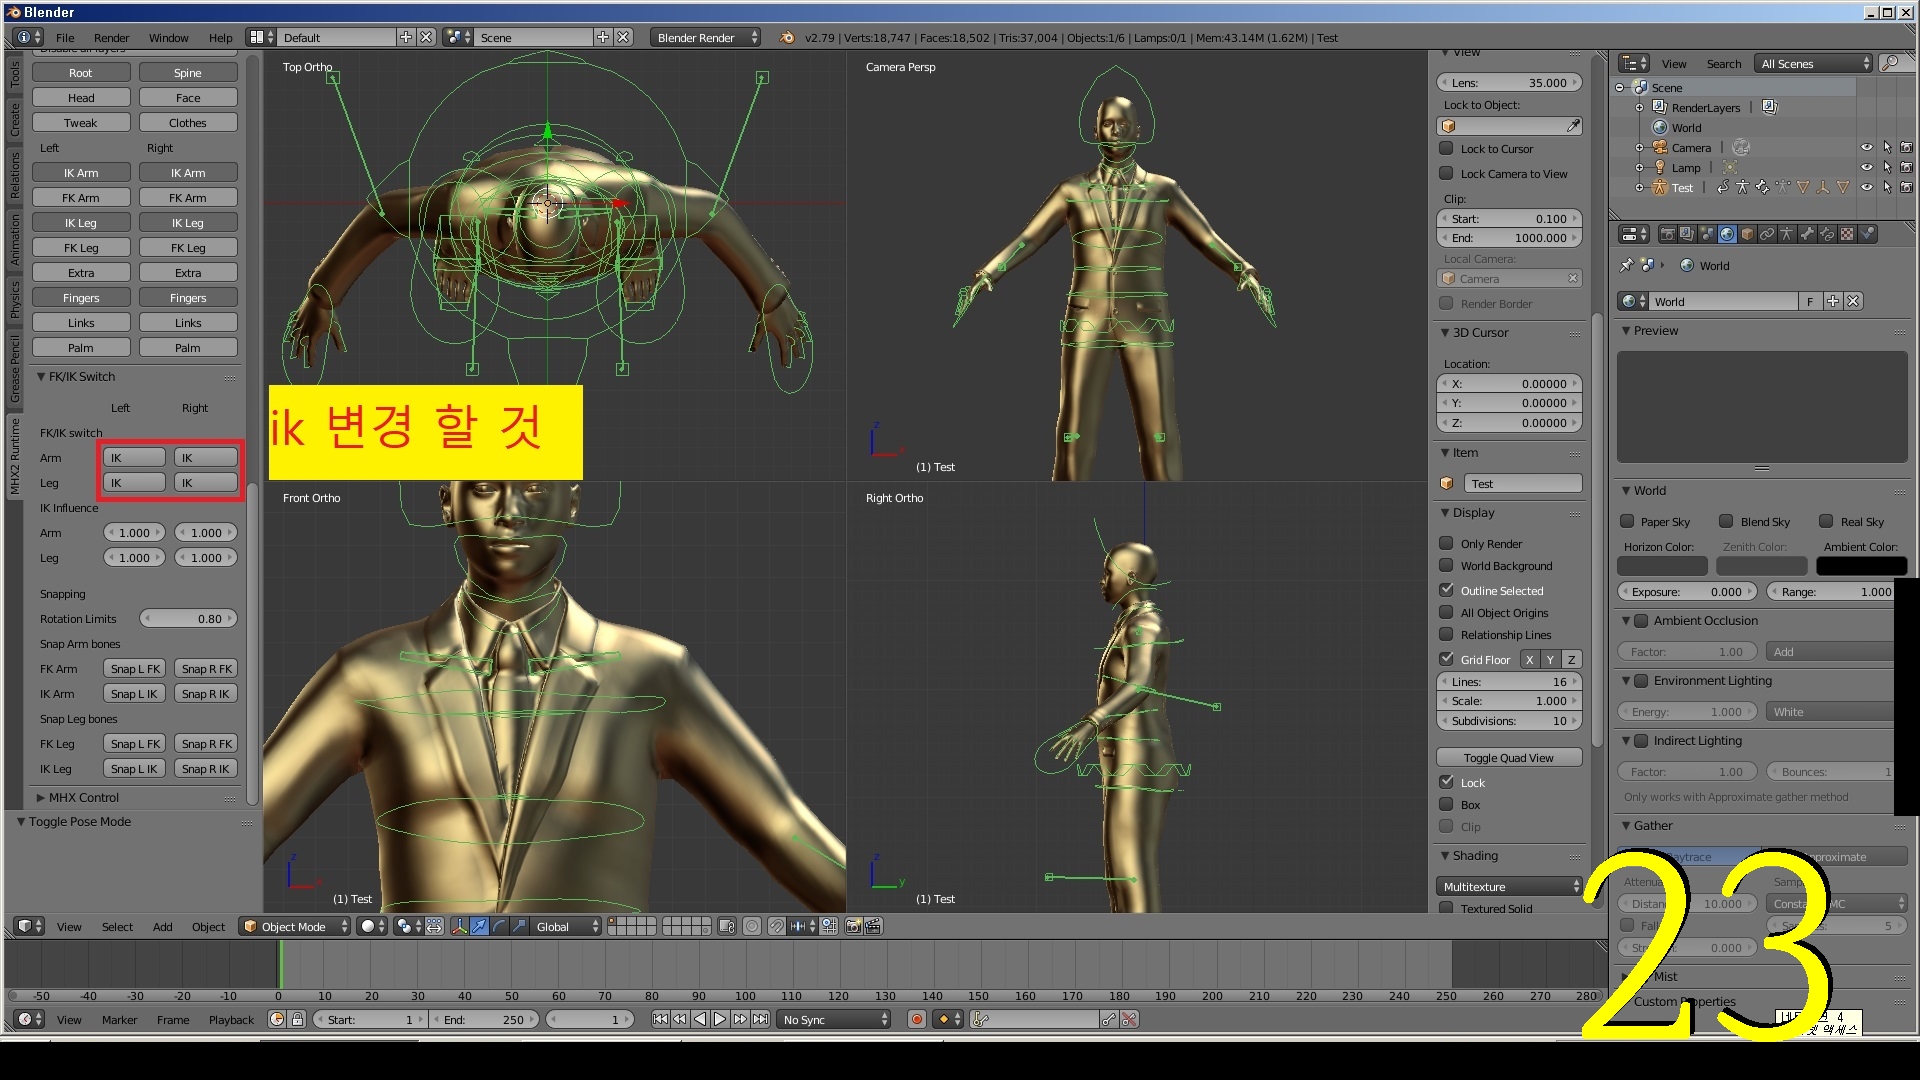Open Bone tab in Properties header

(x=1808, y=234)
